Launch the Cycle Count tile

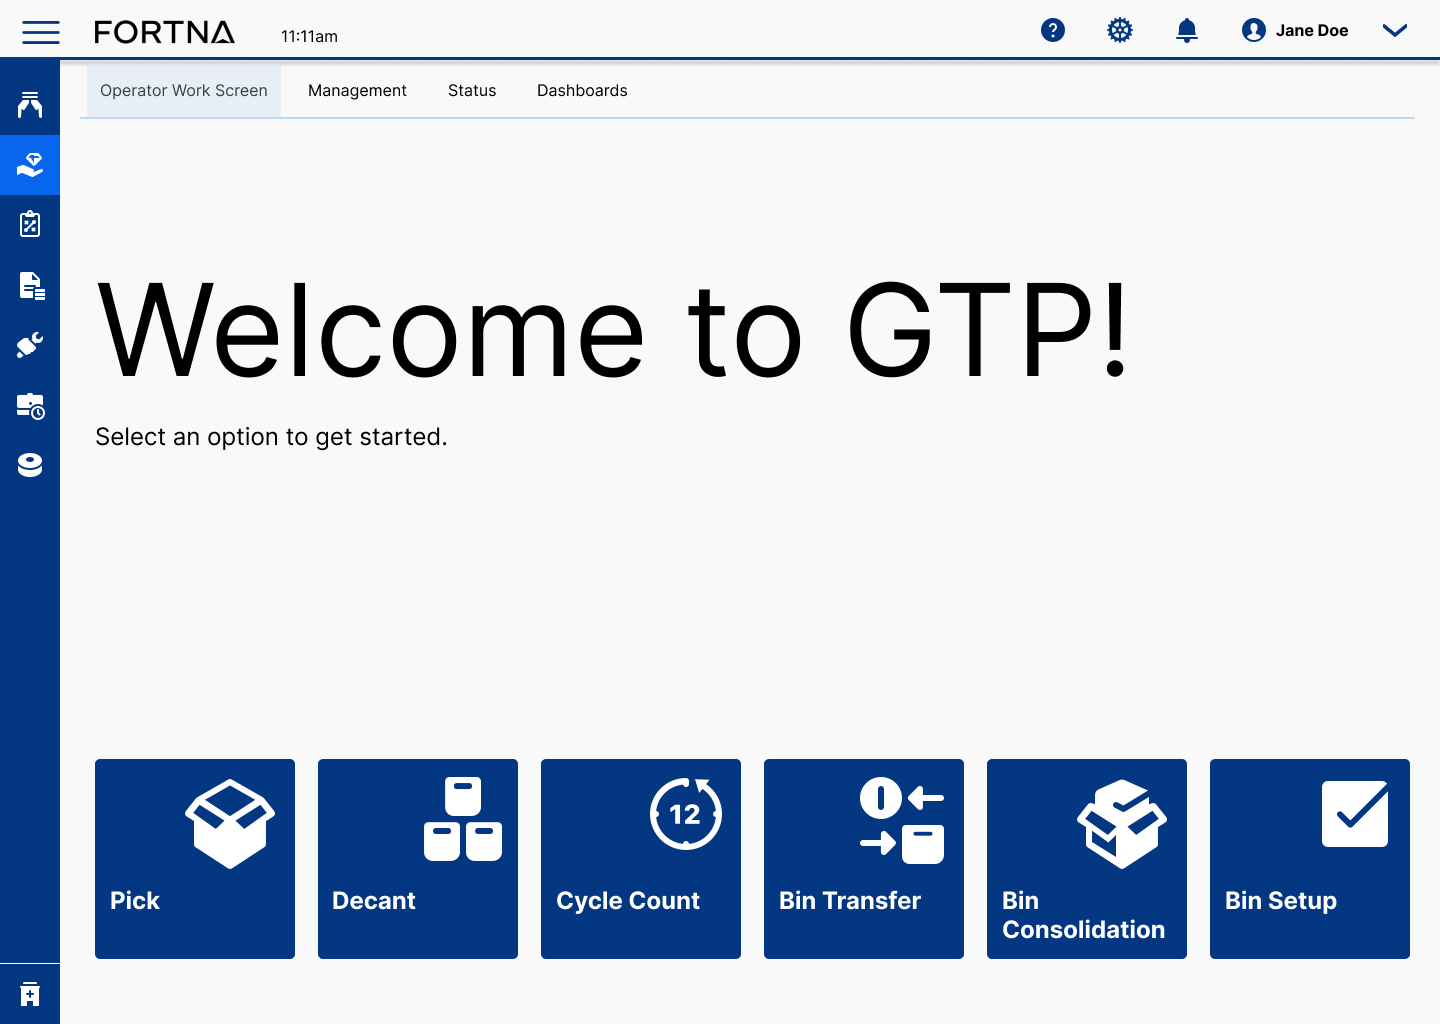pos(641,859)
